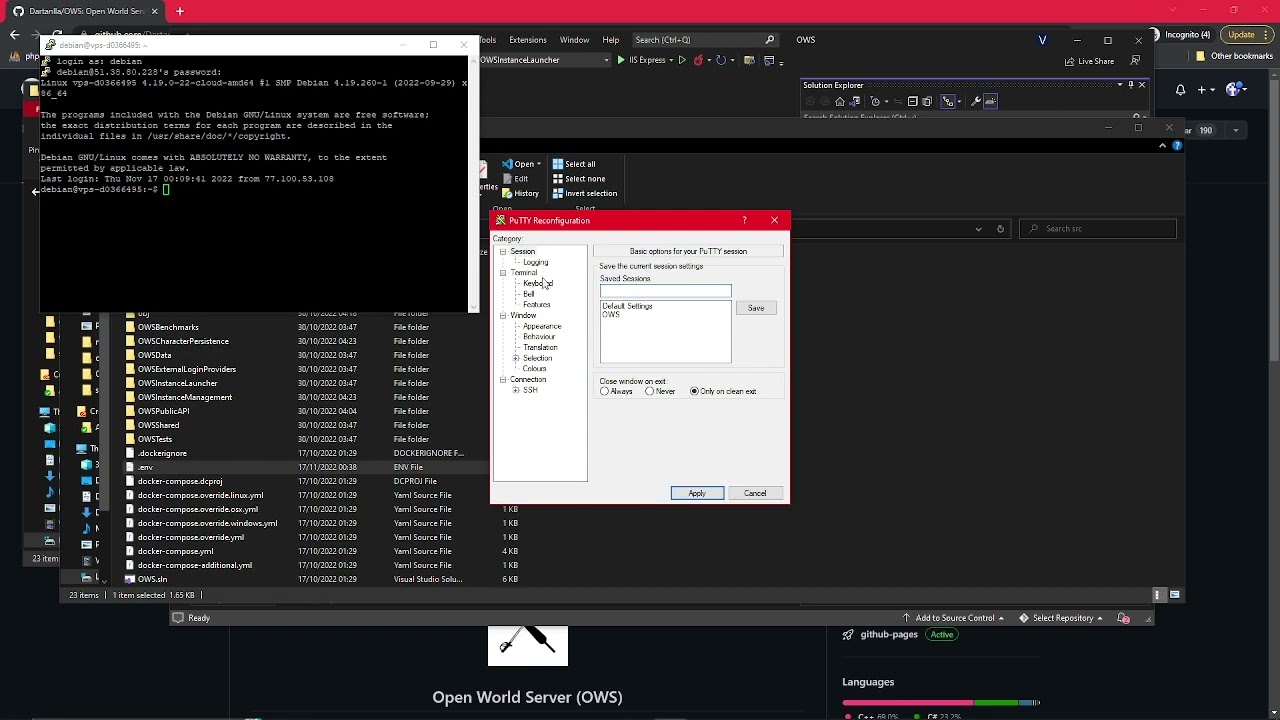
Task: Click Select none in File Explorer ribbon
Action: click(578, 179)
